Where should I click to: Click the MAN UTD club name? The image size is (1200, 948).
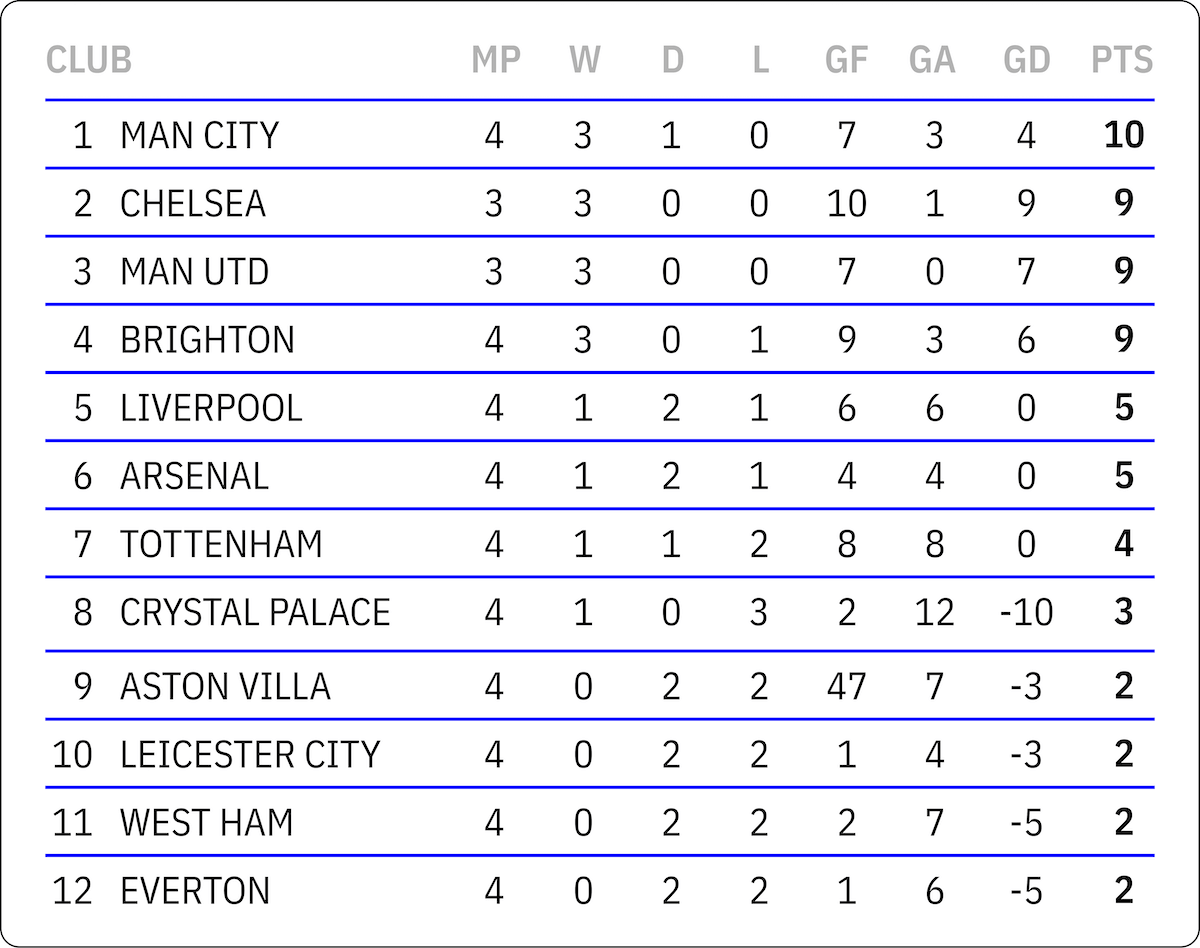coord(194,271)
